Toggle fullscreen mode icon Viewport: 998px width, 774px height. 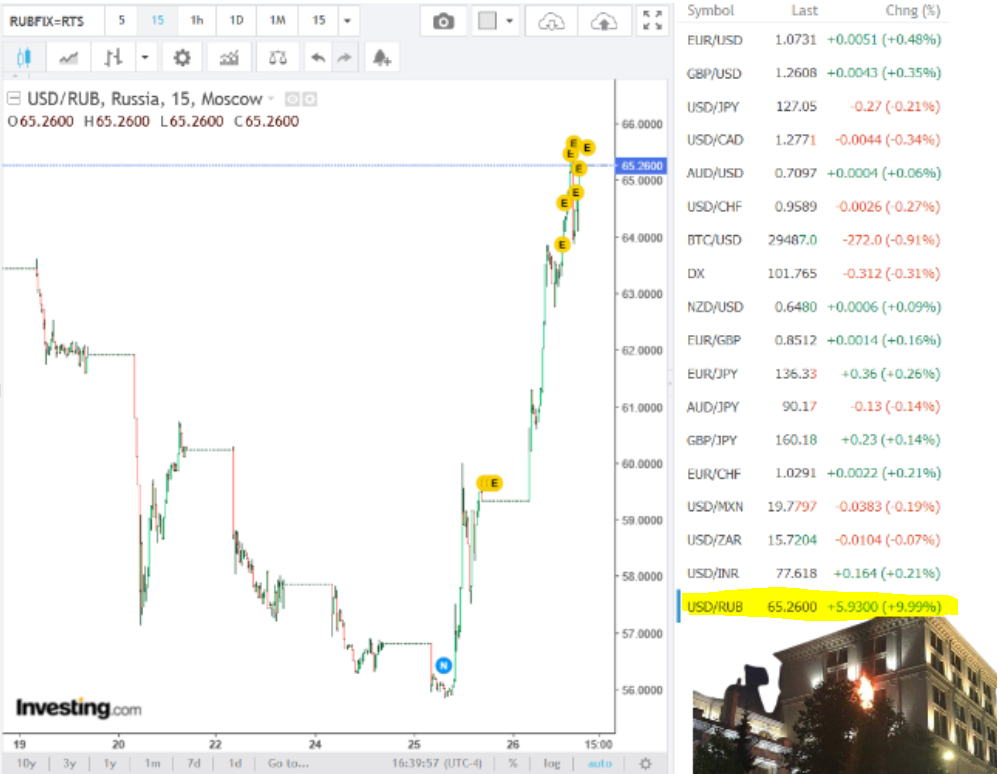tap(652, 20)
